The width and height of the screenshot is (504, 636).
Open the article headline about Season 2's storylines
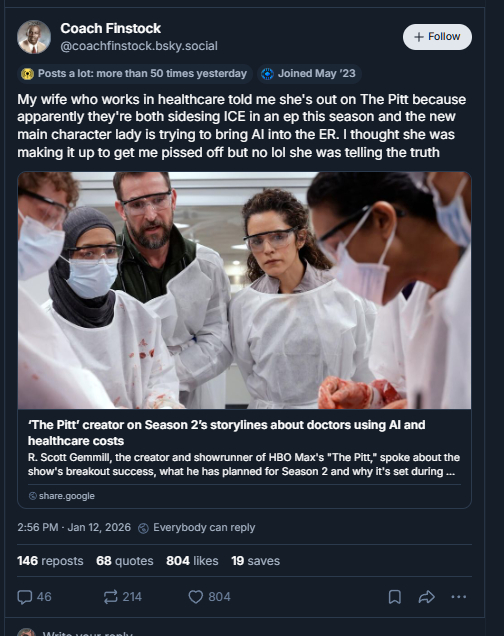tap(227, 432)
